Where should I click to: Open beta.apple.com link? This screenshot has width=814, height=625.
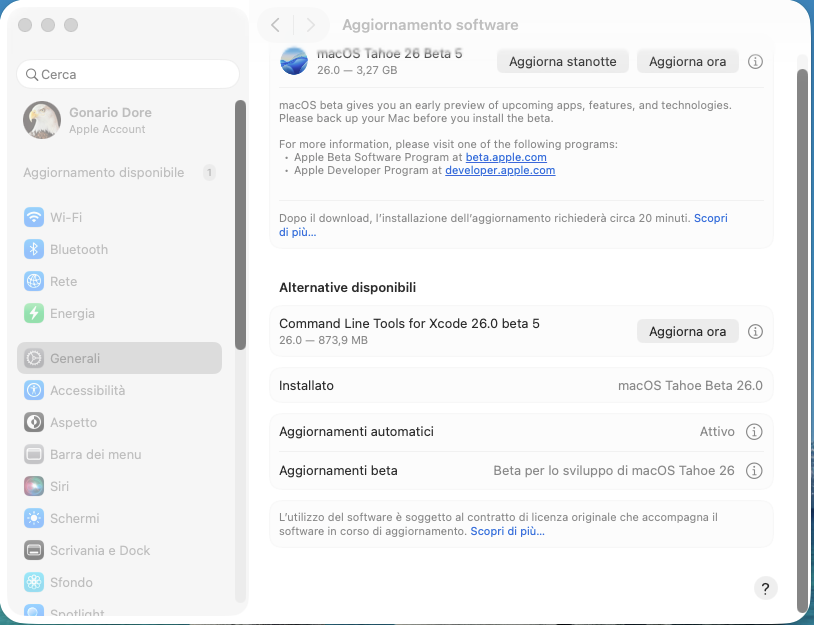click(506, 157)
